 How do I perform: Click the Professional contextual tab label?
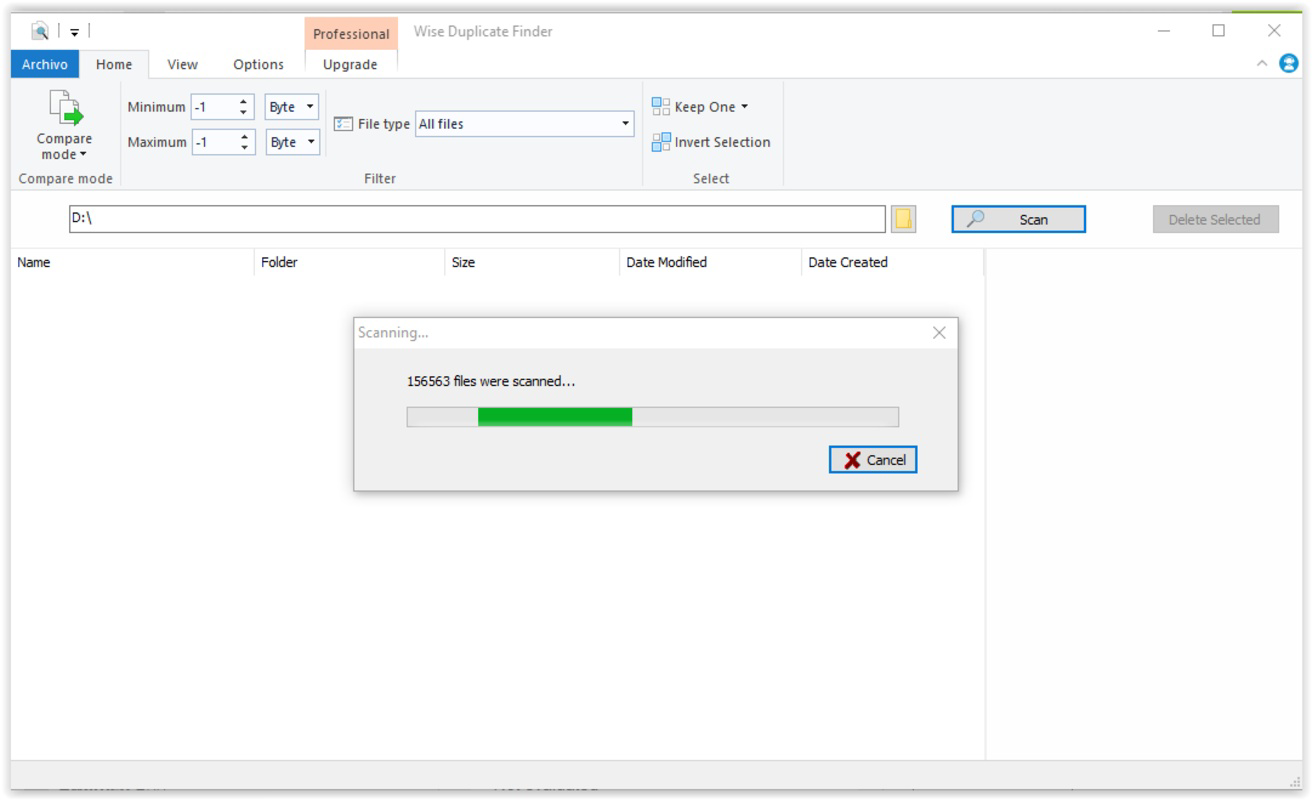click(351, 34)
